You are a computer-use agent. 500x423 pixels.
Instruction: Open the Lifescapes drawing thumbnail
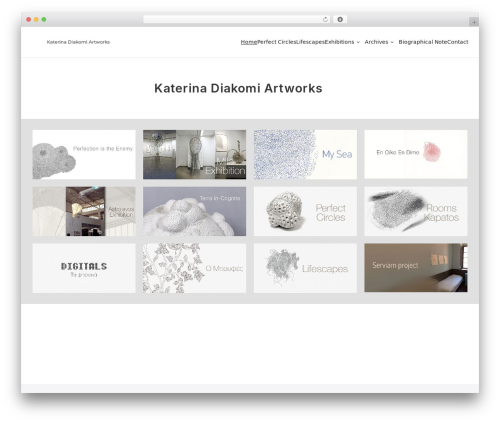305,268
